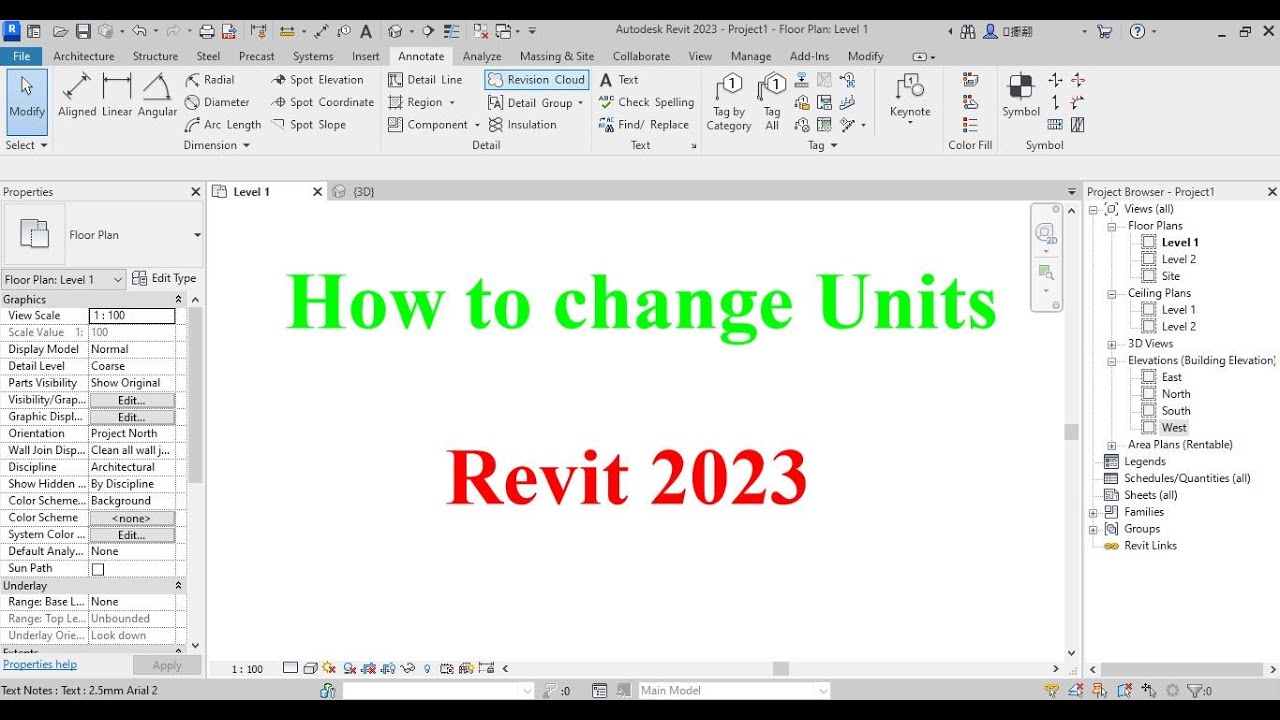Viewport: 1280px width, 720px height.
Task: Switch to the Manage ribbon tab
Action: (x=750, y=56)
